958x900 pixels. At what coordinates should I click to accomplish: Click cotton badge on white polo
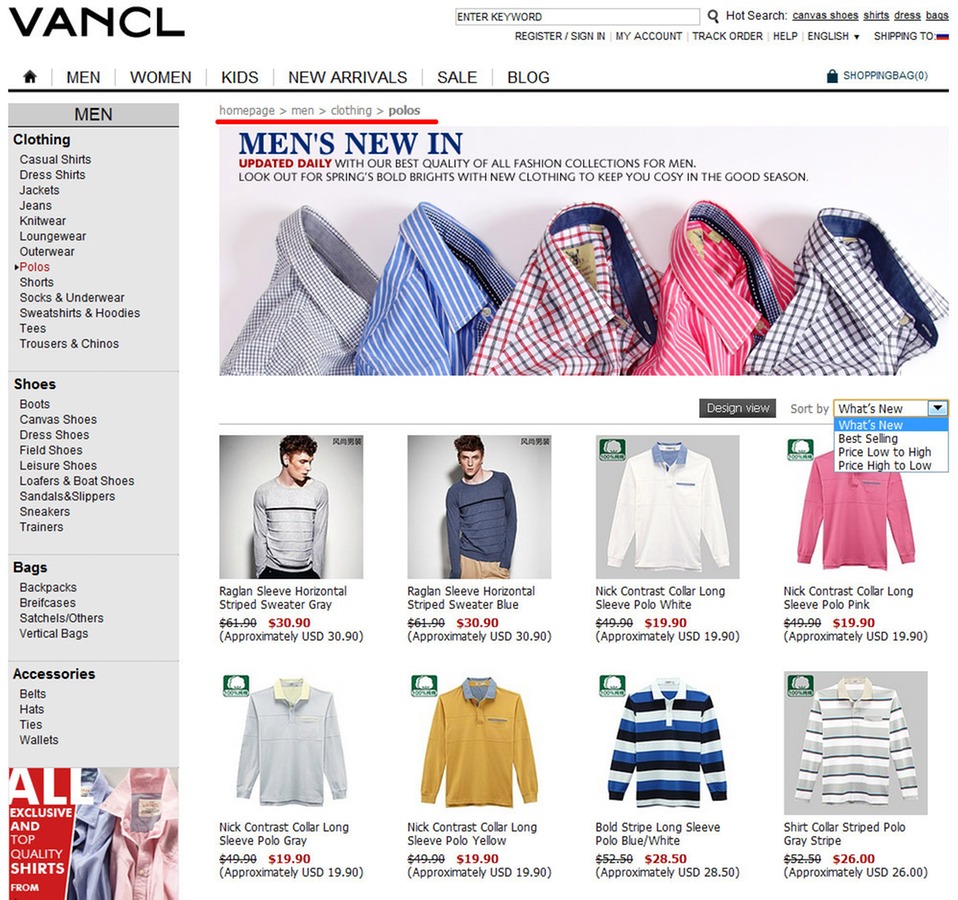pos(612,449)
